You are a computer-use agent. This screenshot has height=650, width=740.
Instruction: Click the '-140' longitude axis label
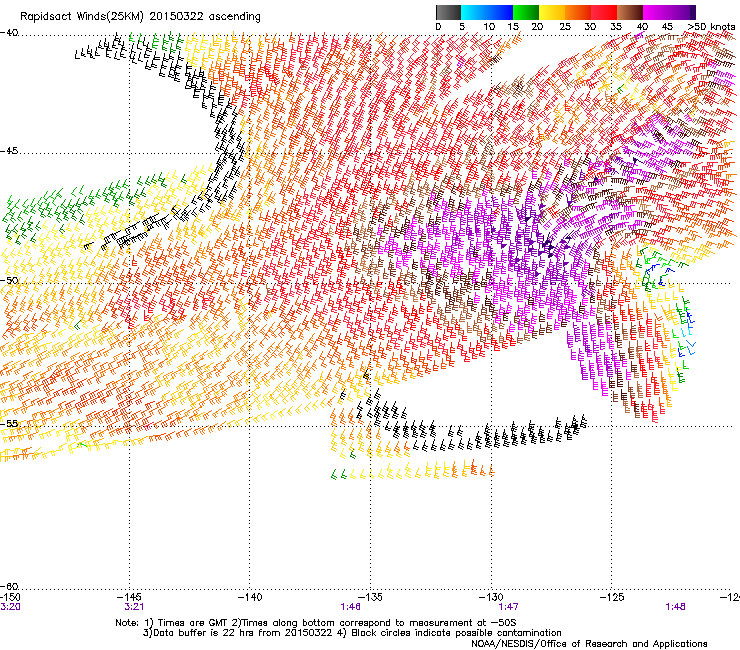[250, 597]
